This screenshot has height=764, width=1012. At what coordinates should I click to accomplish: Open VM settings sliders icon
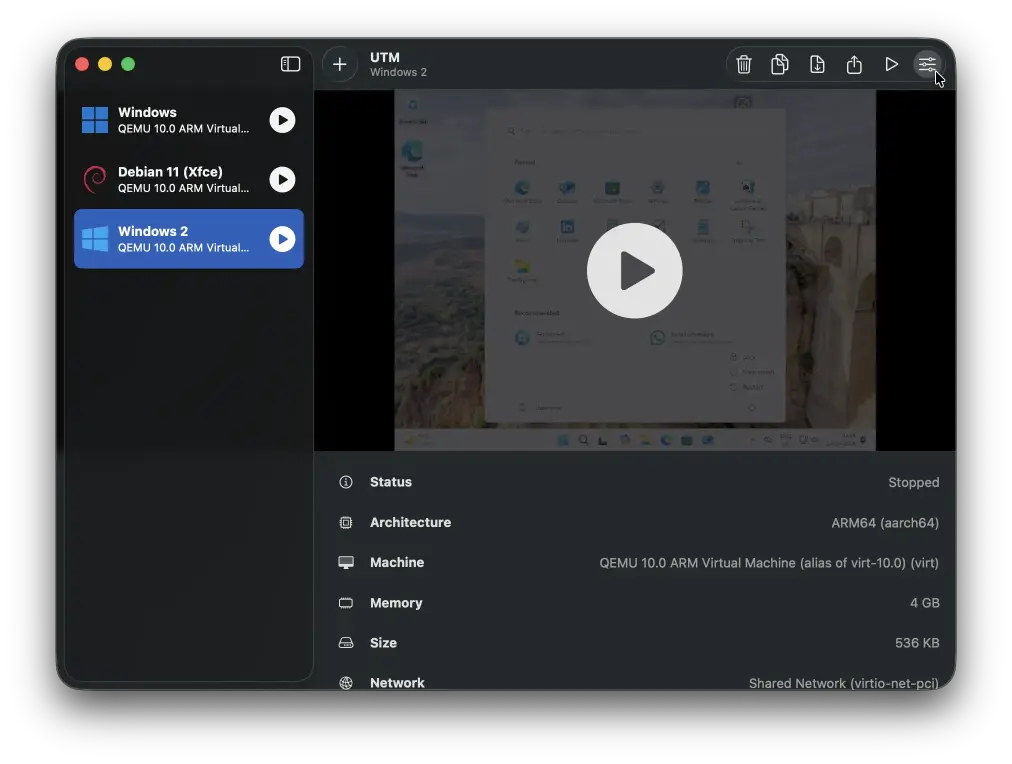(927, 65)
